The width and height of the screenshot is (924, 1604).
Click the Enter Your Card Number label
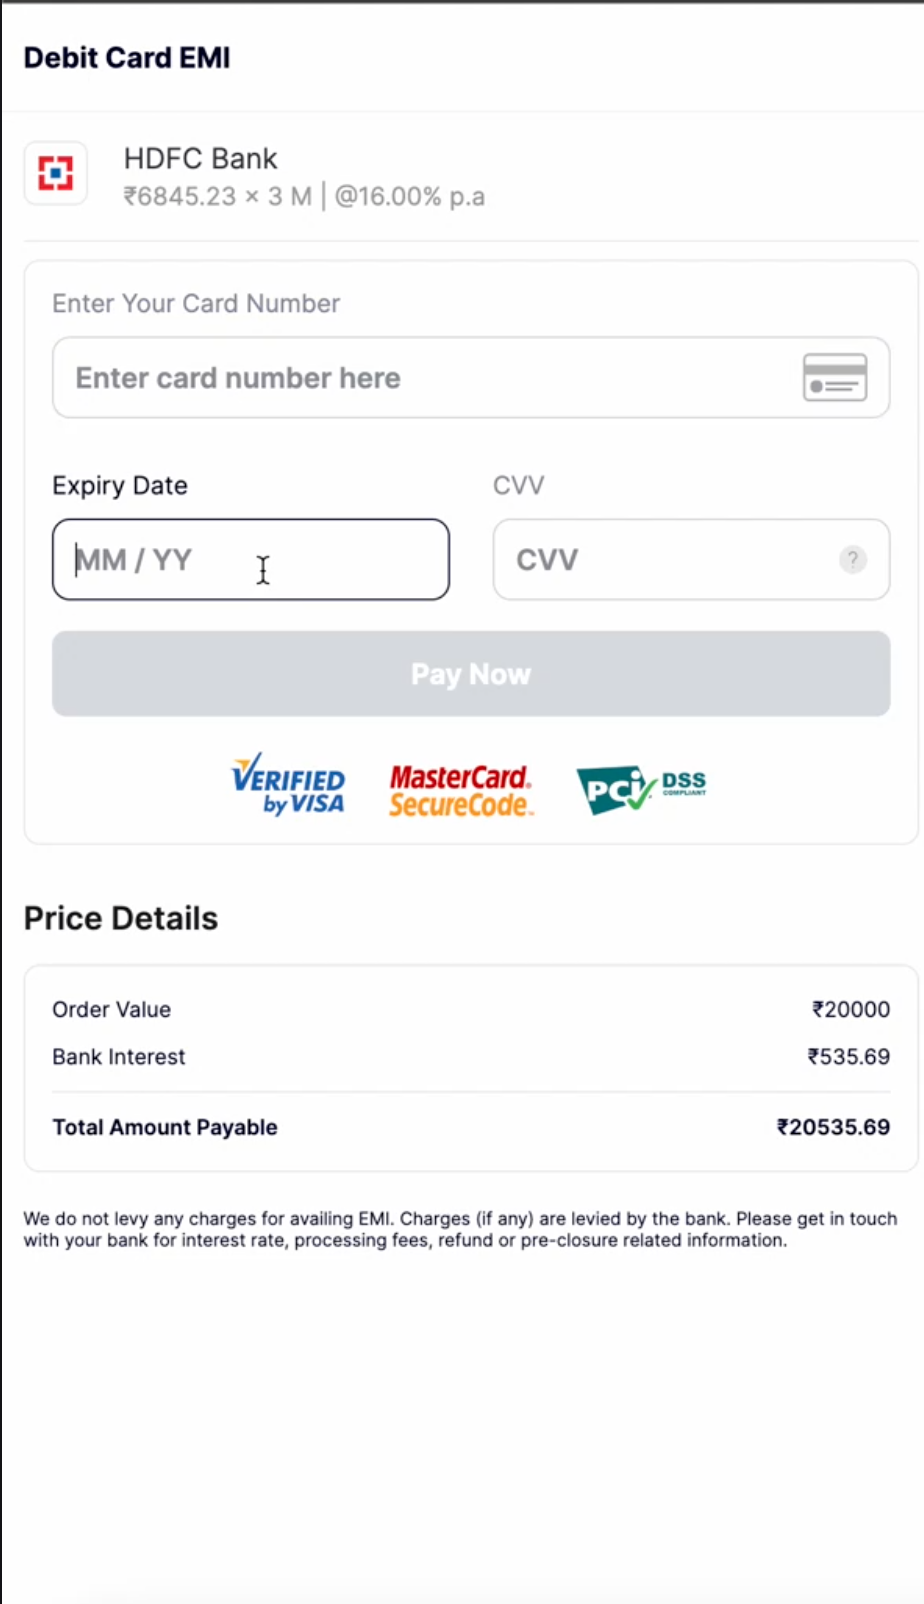tap(196, 303)
